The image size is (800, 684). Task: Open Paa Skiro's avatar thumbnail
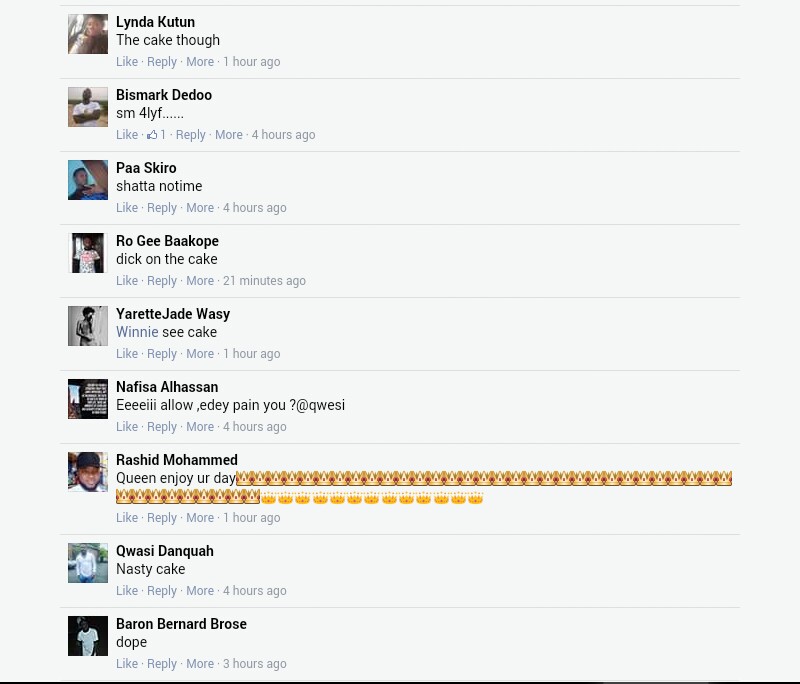[88, 180]
